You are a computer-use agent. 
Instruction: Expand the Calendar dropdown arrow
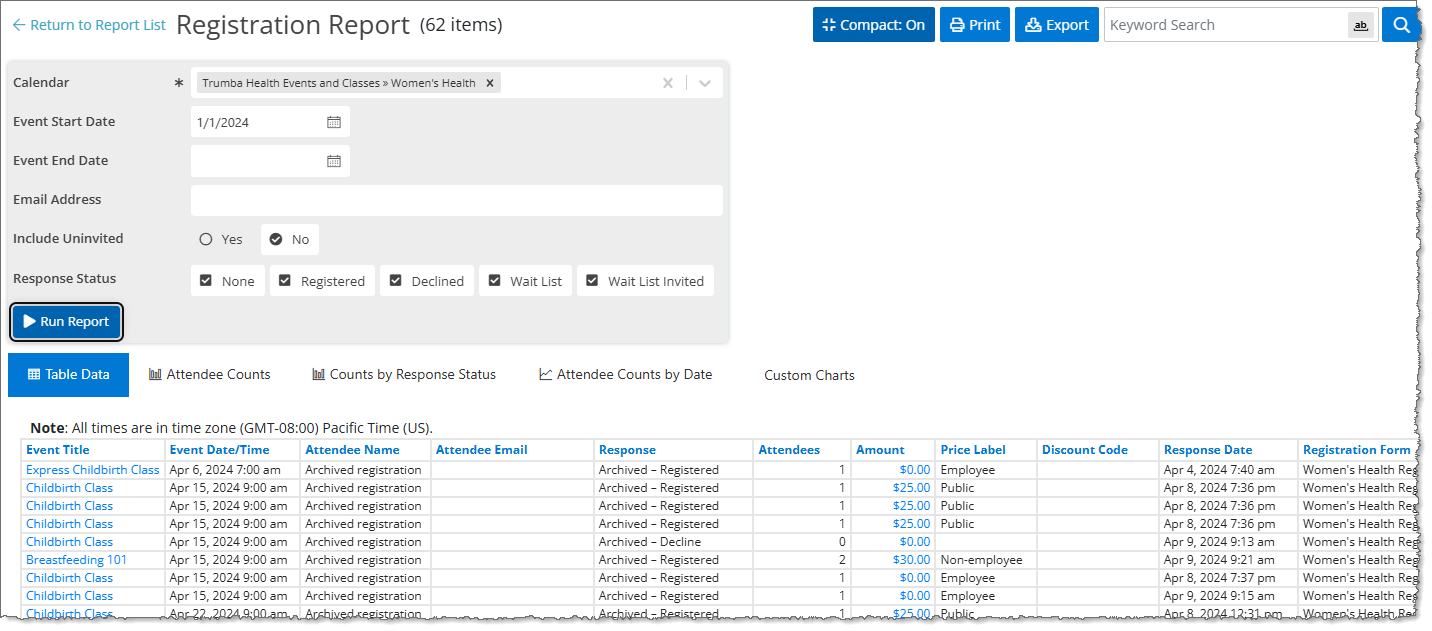click(x=705, y=83)
